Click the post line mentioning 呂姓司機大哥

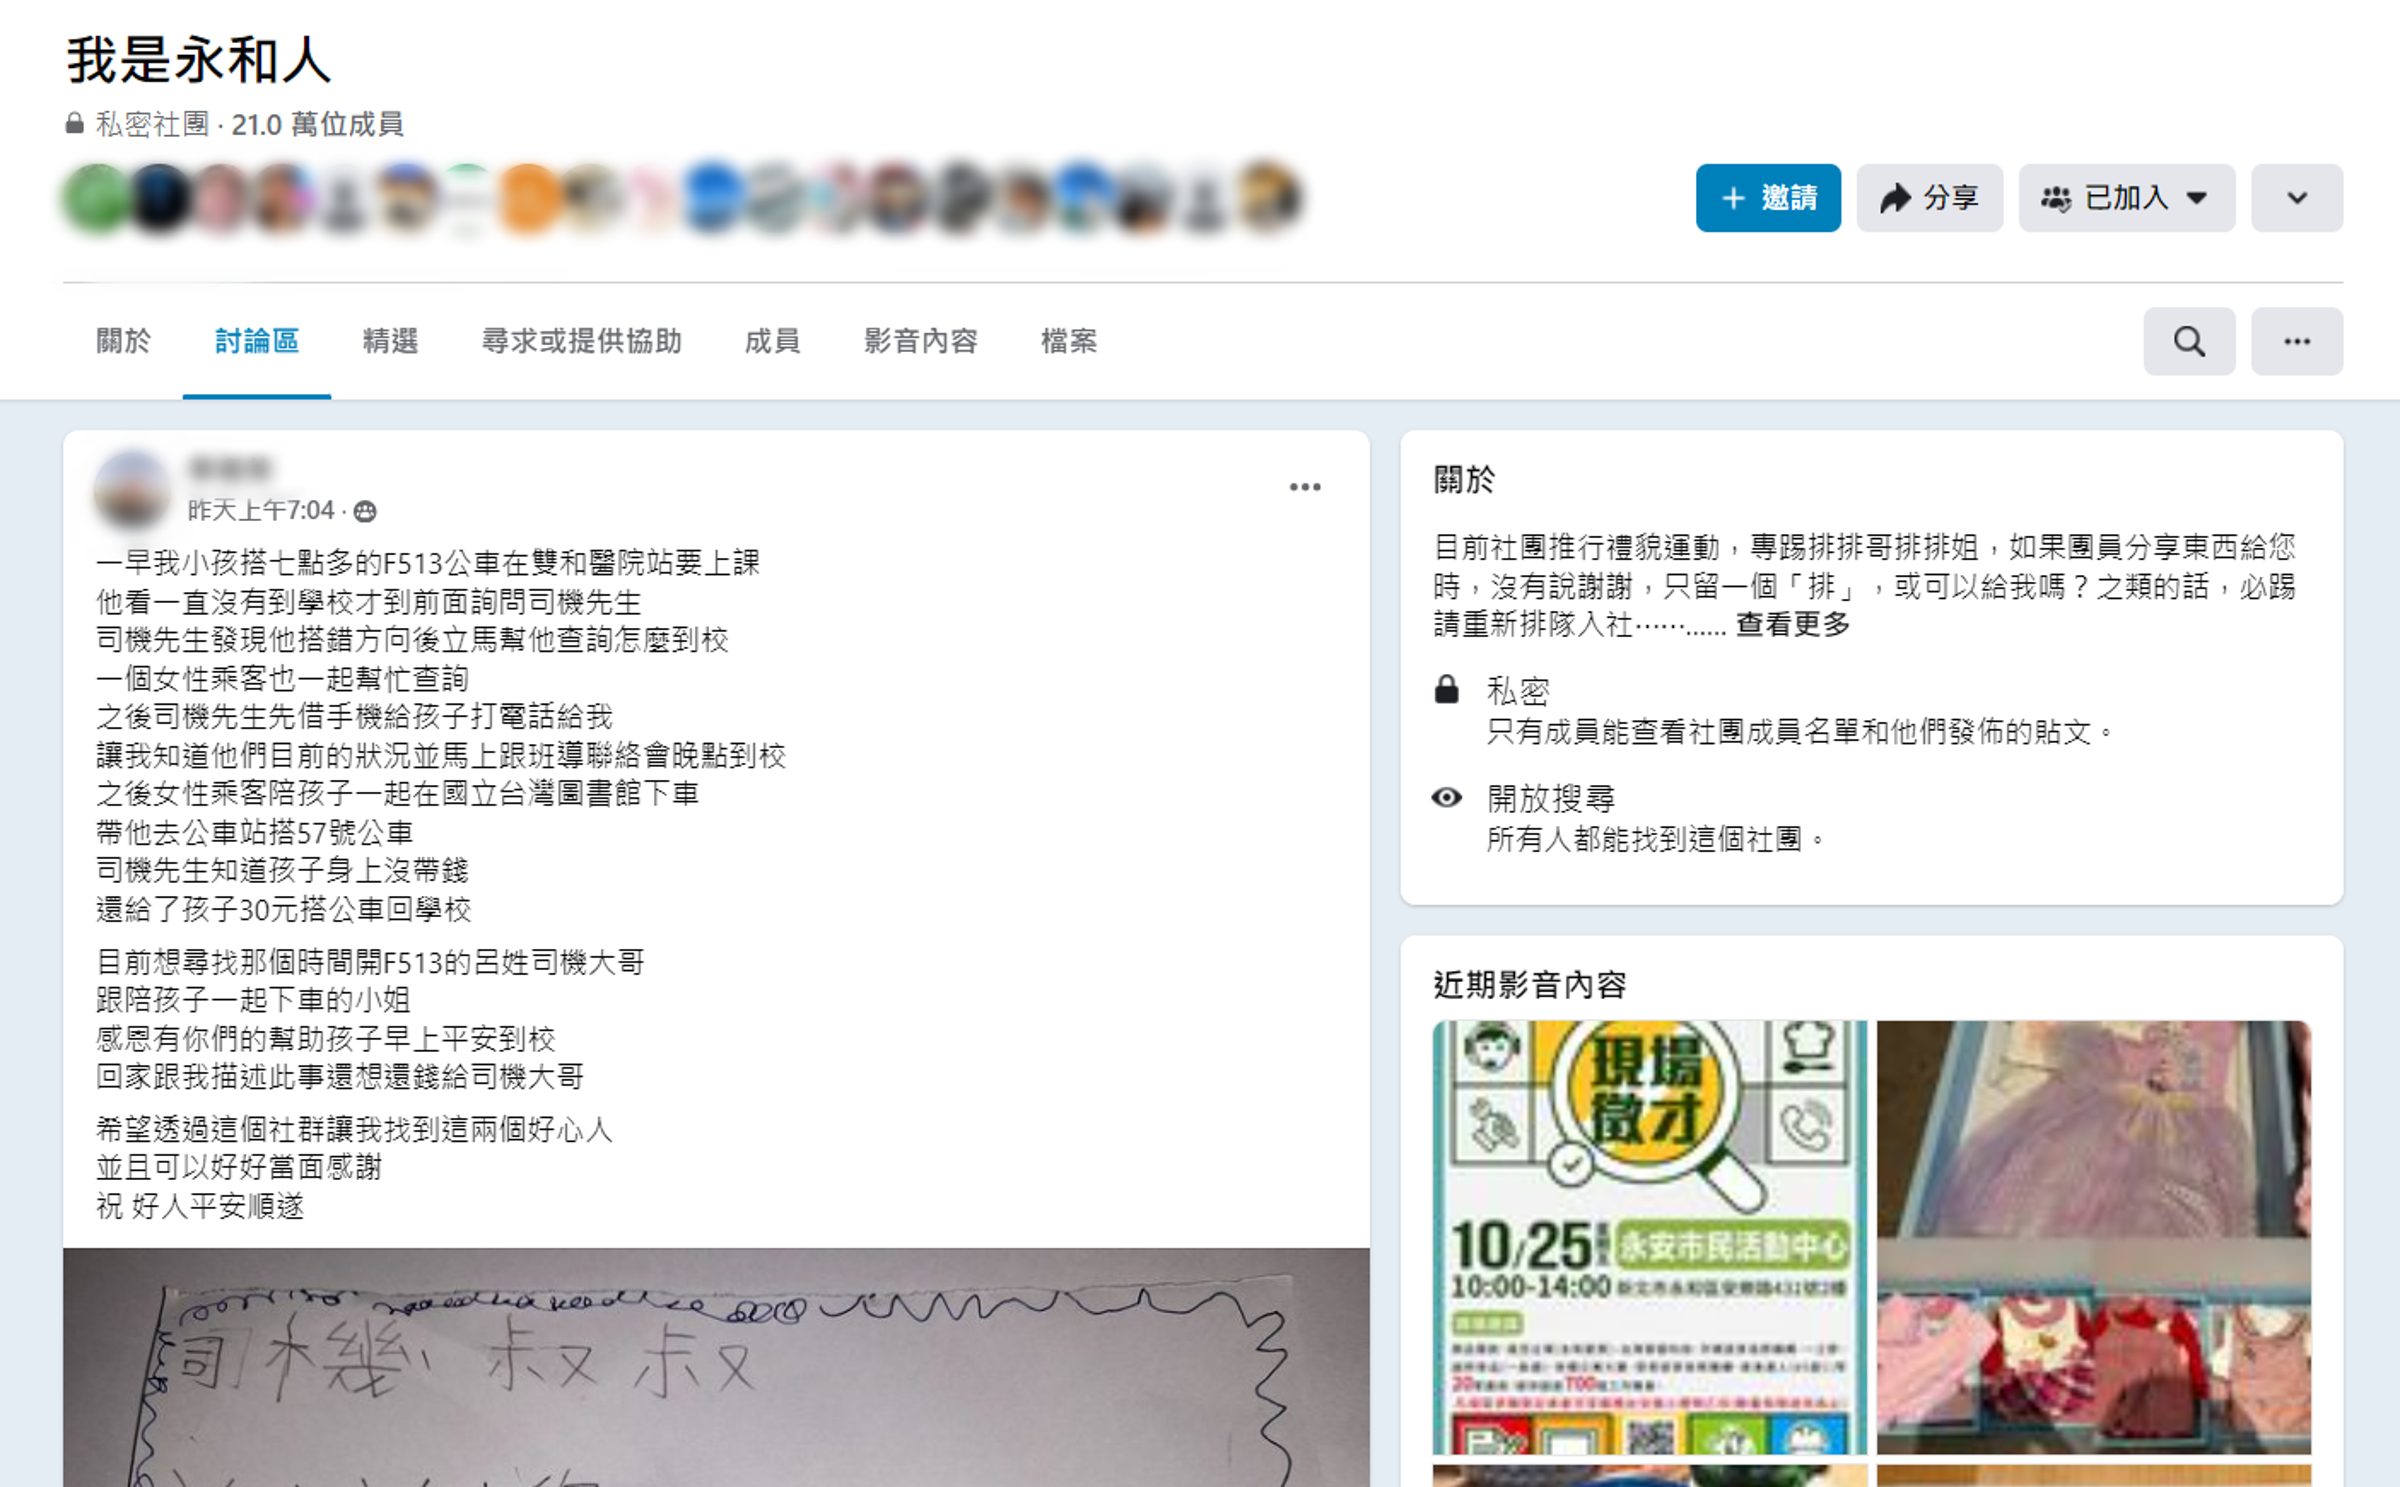(x=370, y=962)
